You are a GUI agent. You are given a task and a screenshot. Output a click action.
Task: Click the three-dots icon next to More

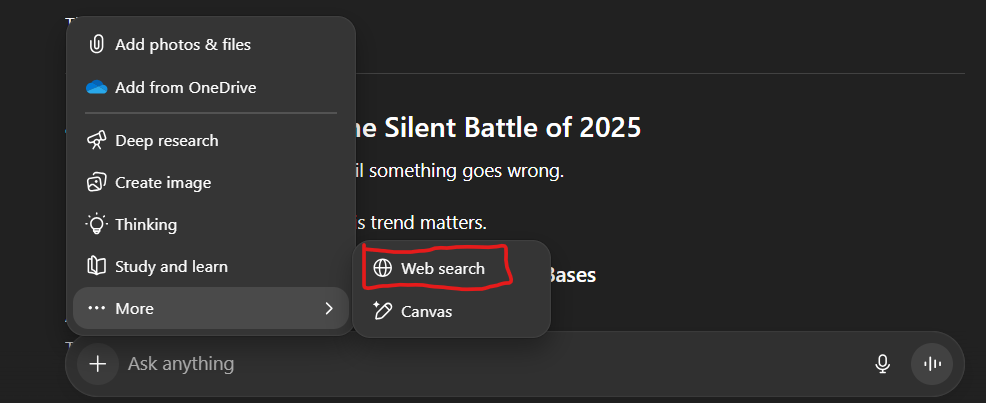pyautogui.click(x=97, y=308)
